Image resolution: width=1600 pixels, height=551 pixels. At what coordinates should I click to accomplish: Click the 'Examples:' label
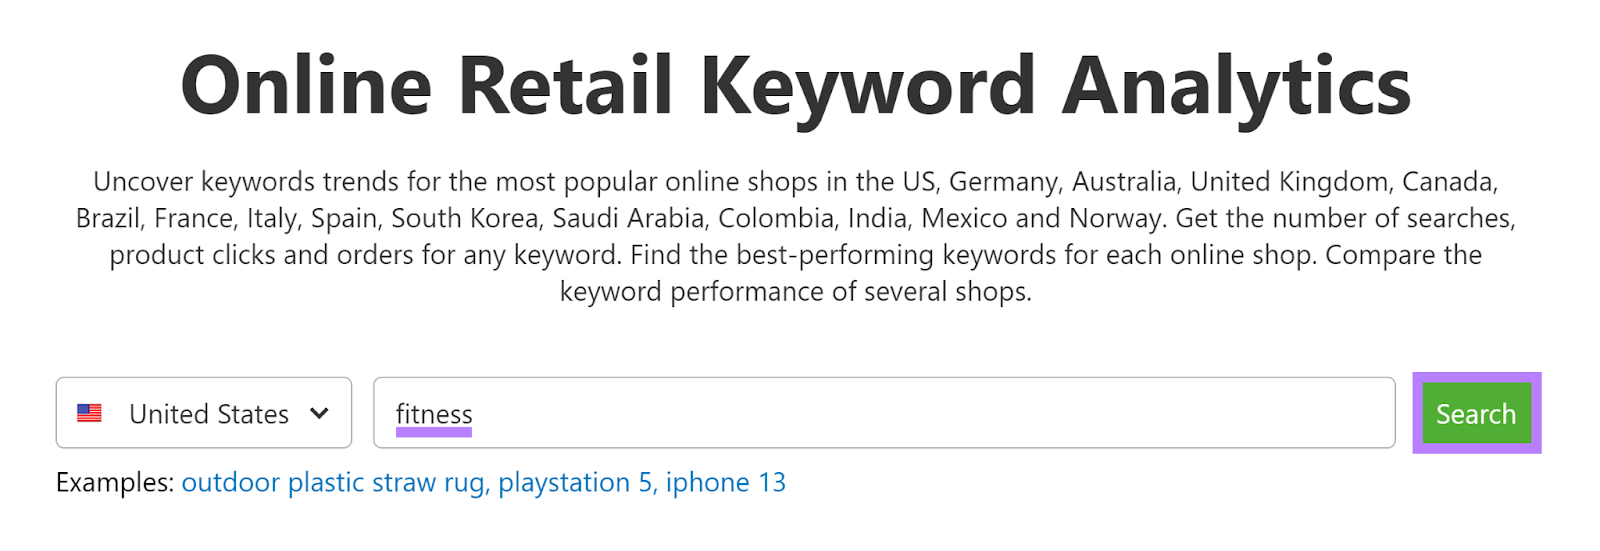(x=117, y=483)
